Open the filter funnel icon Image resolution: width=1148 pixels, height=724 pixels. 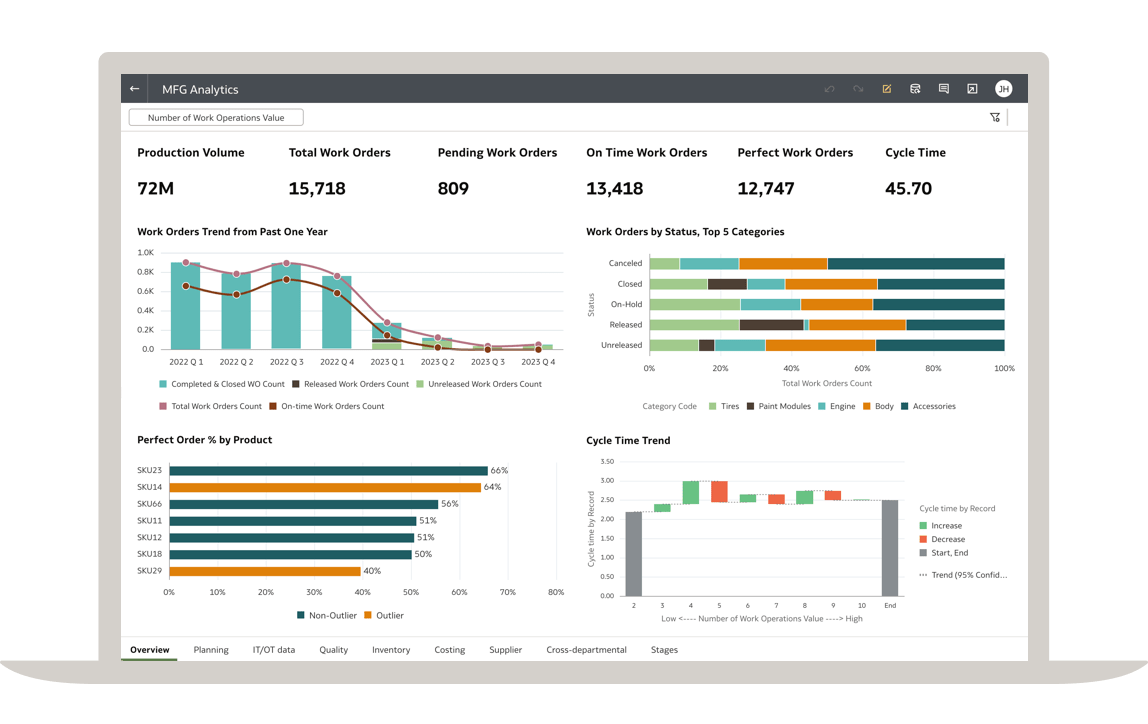(x=995, y=118)
